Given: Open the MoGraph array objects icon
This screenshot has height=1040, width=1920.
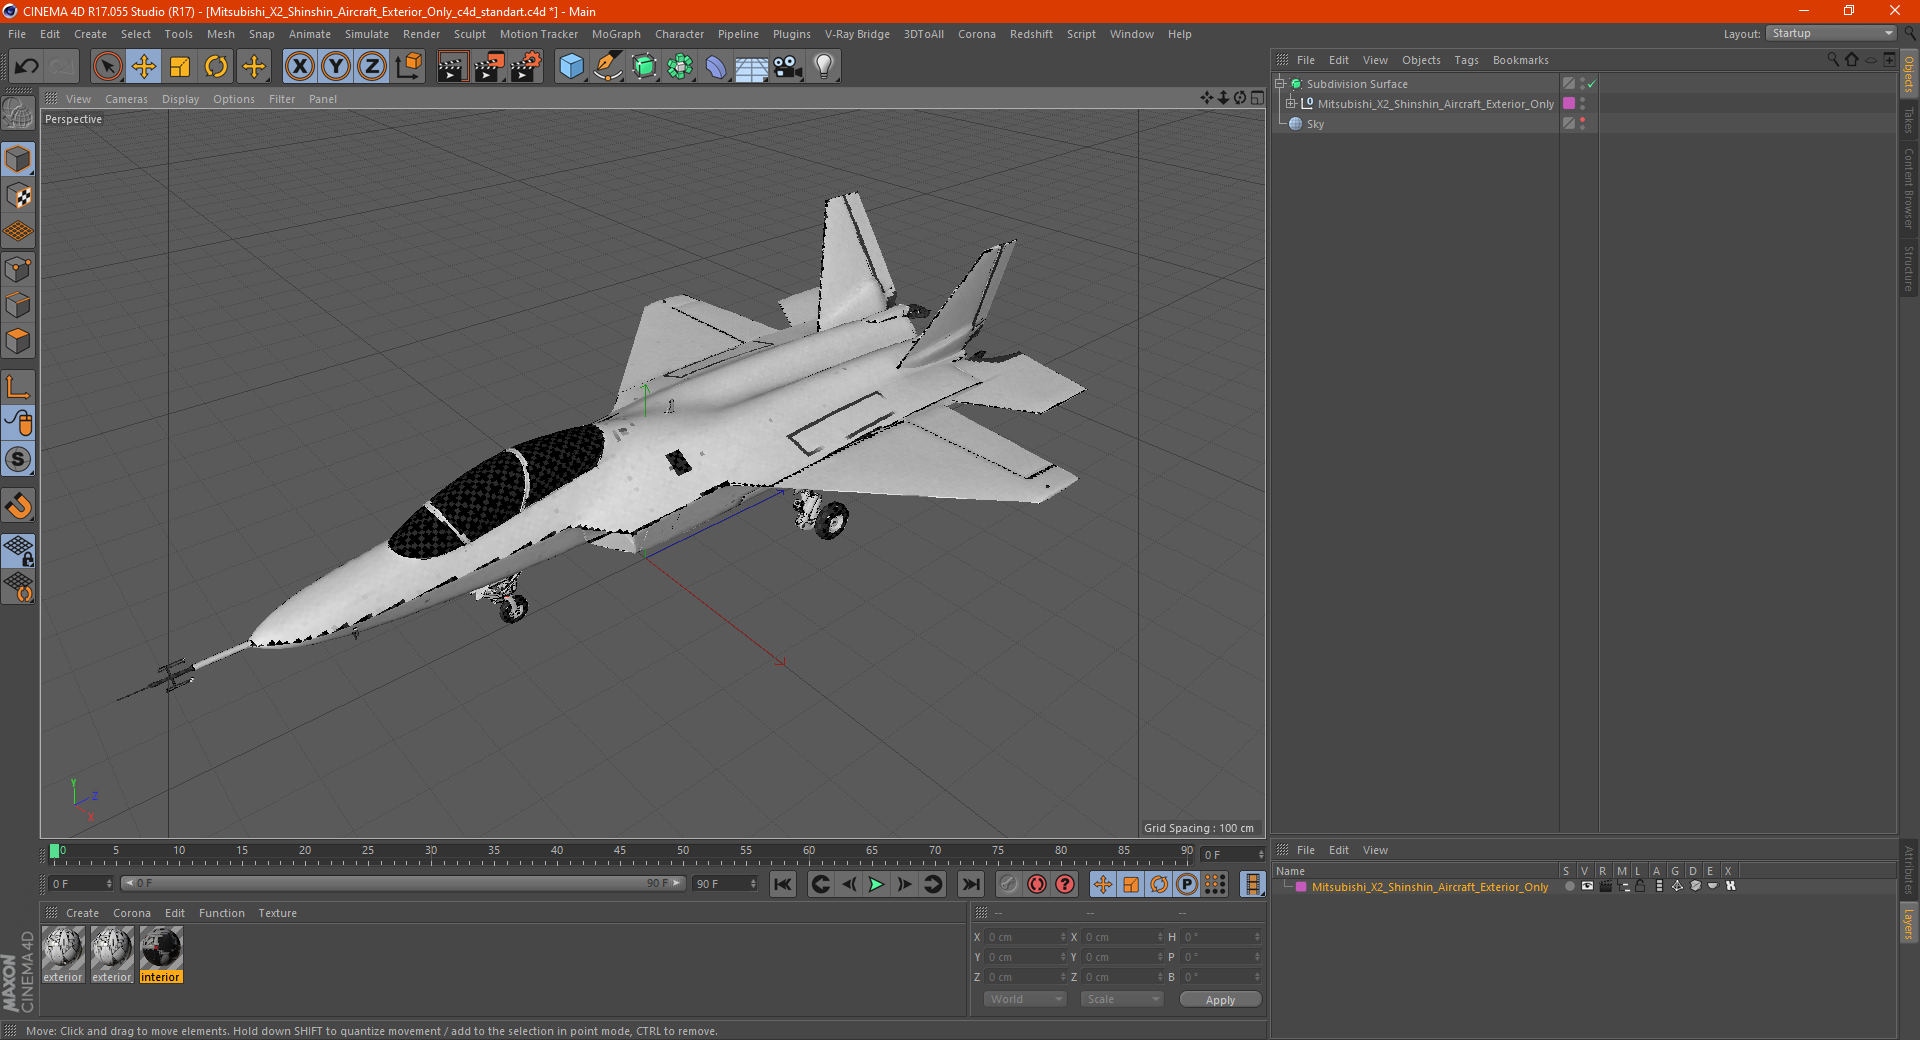Looking at the screenshot, I should pyautogui.click(x=680, y=67).
